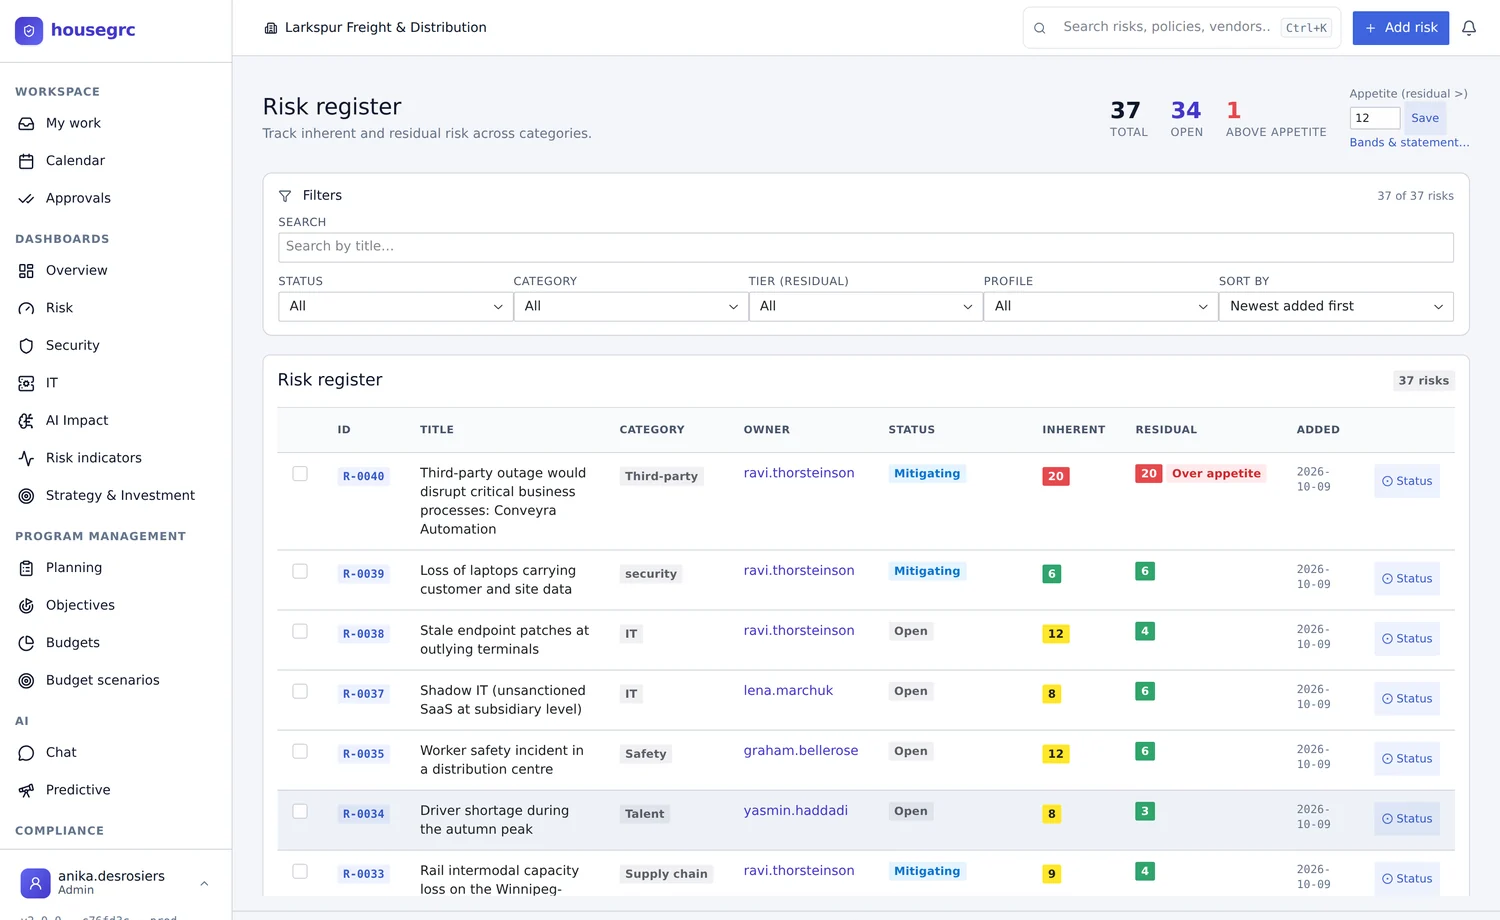Open the Status filter dropdown
The width and height of the screenshot is (1500, 920).
click(395, 306)
